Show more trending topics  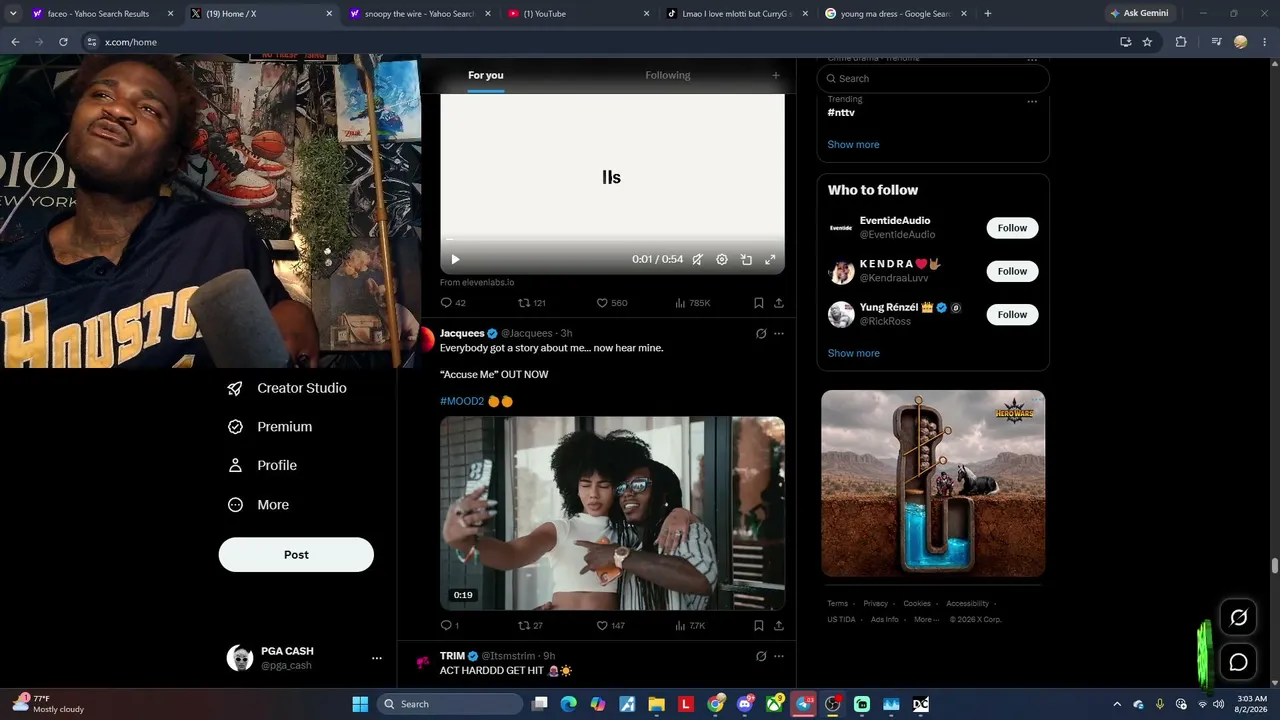853,144
